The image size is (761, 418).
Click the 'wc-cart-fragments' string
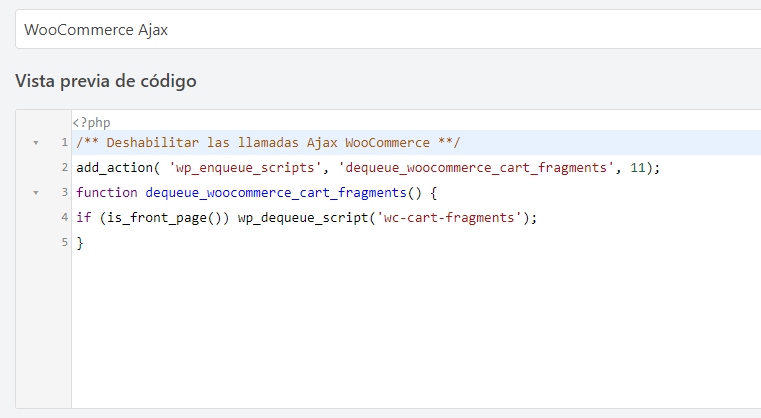click(x=449, y=217)
